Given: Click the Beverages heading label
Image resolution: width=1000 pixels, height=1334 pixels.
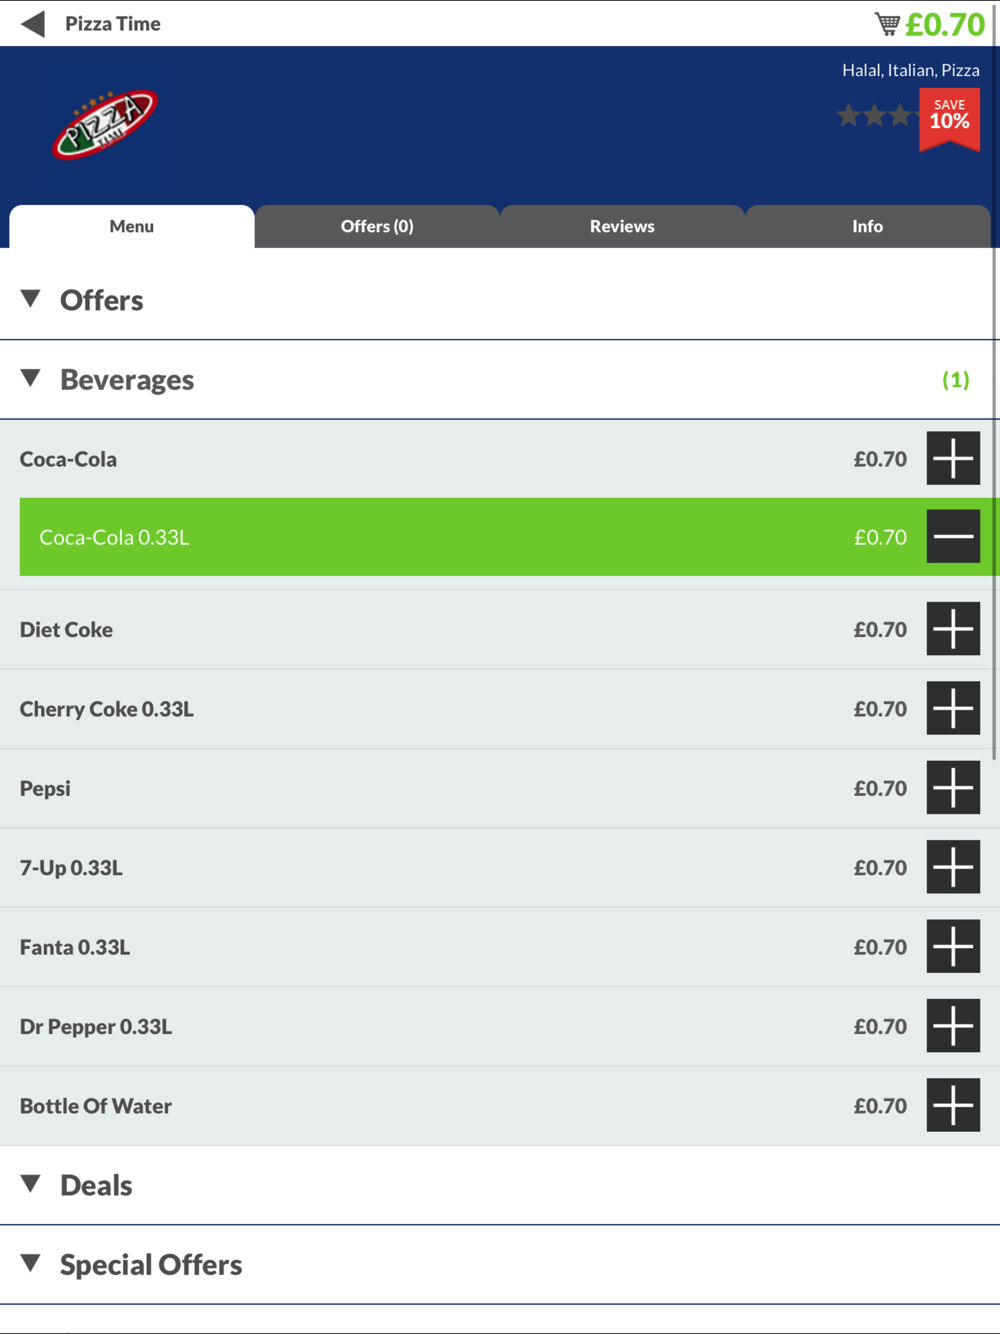Looking at the screenshot, I should click(x=127, y=380).
